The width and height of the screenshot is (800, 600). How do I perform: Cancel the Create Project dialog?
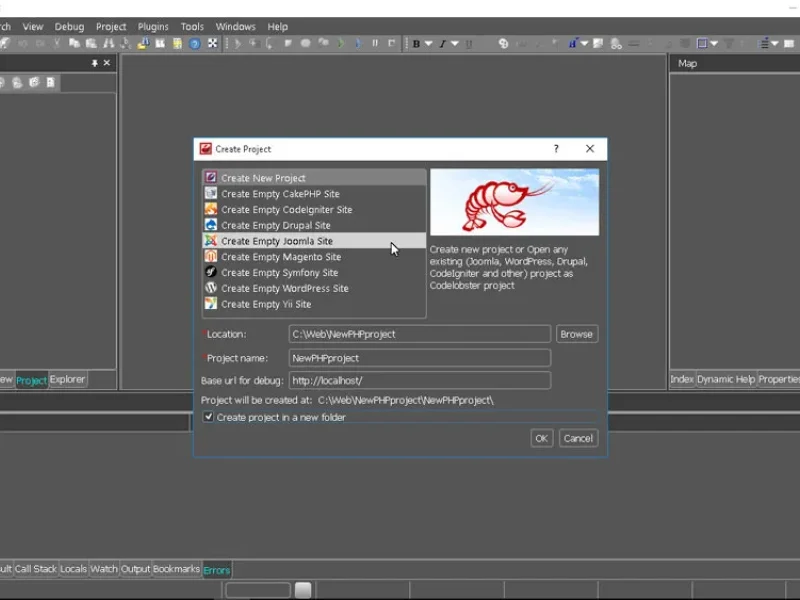[578, 438]
